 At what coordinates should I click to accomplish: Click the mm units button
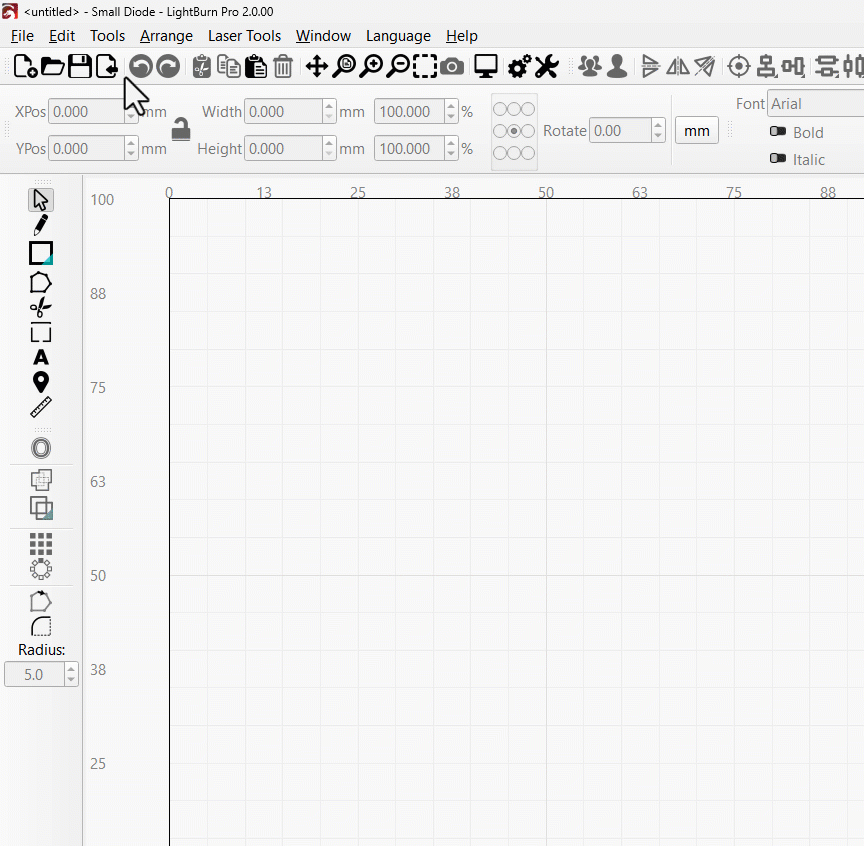click(697, 131)
